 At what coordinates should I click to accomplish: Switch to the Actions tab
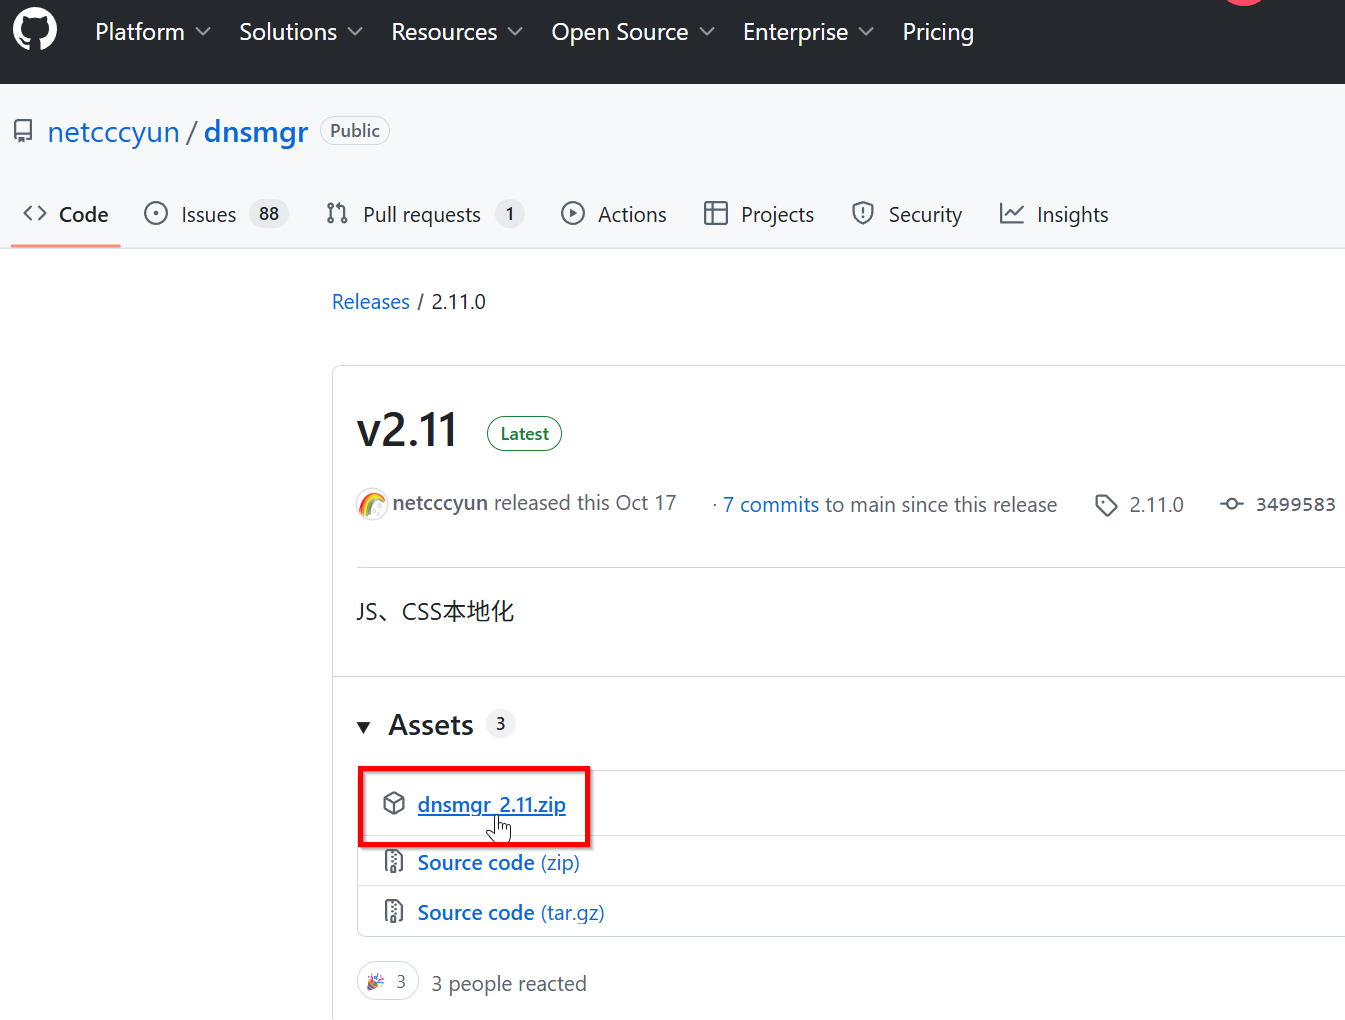coord(614,214)
